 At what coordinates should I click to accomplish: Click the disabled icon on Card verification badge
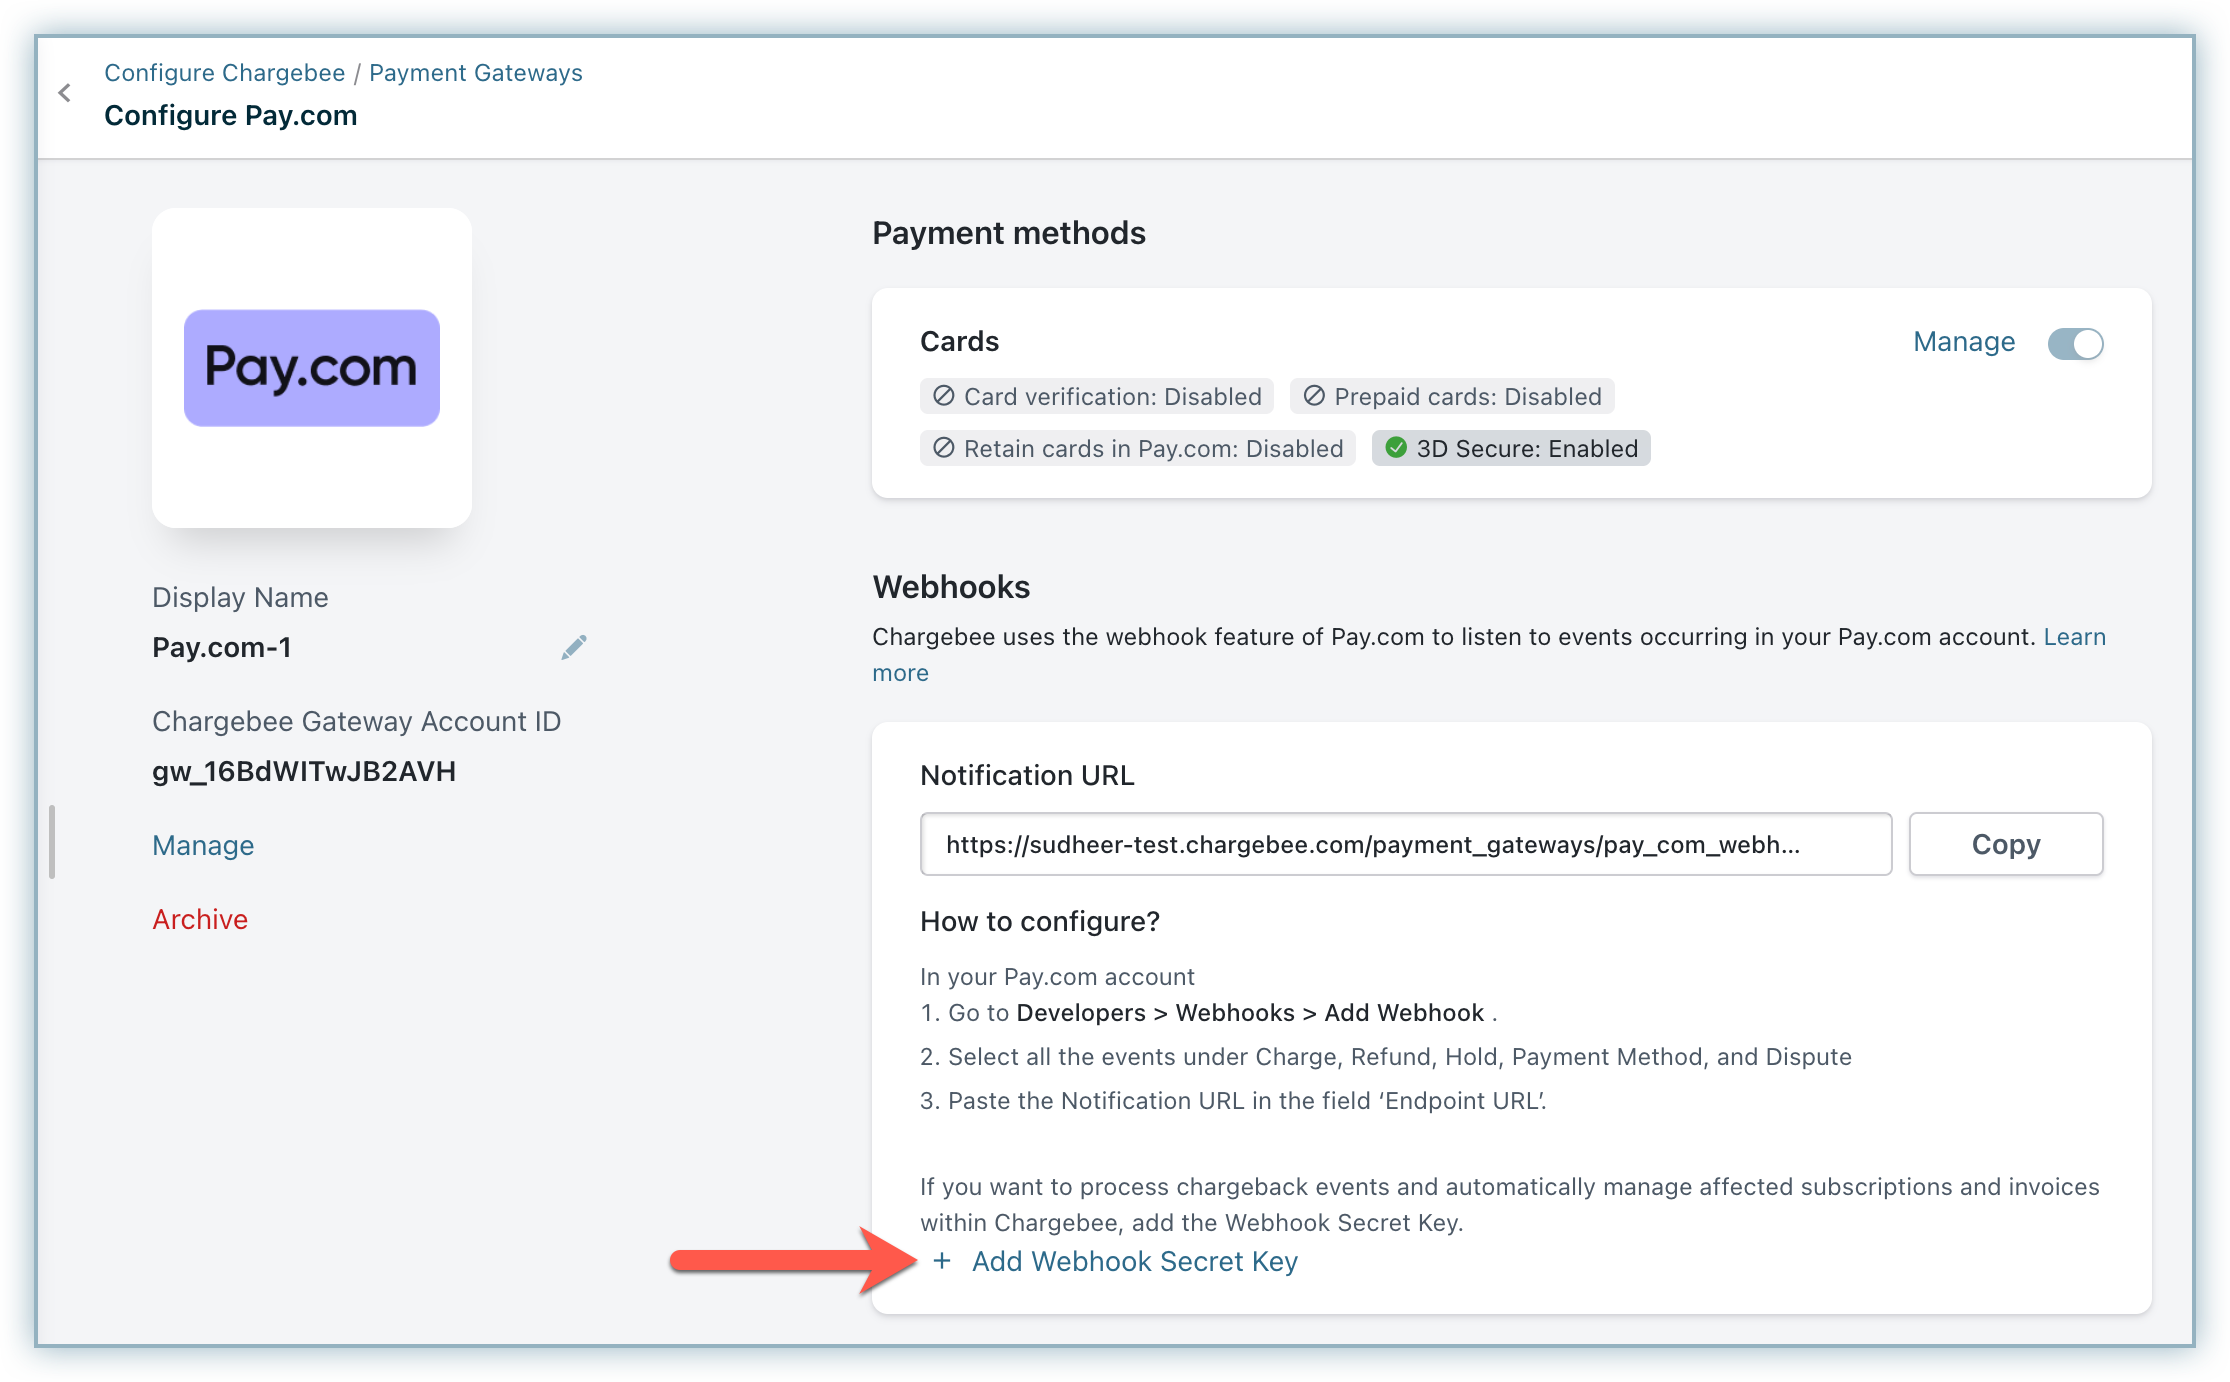pyautogui.click(x=943, y=396)
